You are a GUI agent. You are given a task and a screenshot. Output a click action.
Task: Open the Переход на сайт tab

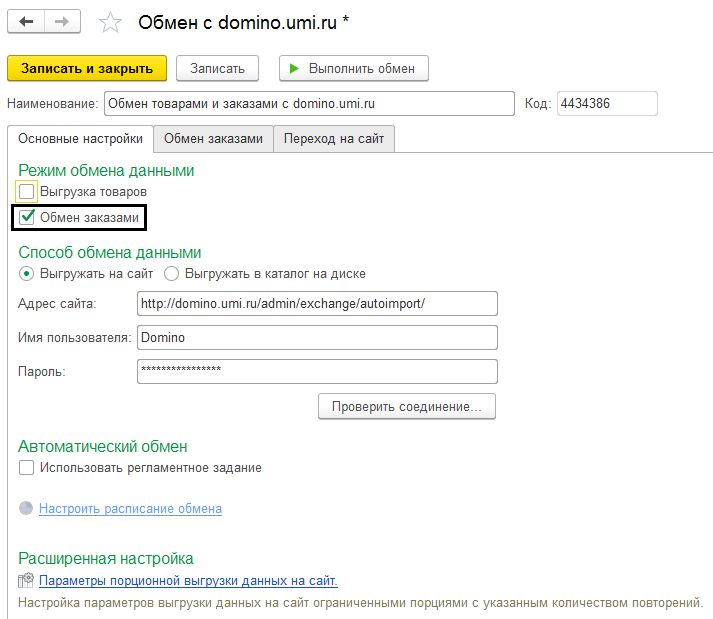[x=334, y=139]
